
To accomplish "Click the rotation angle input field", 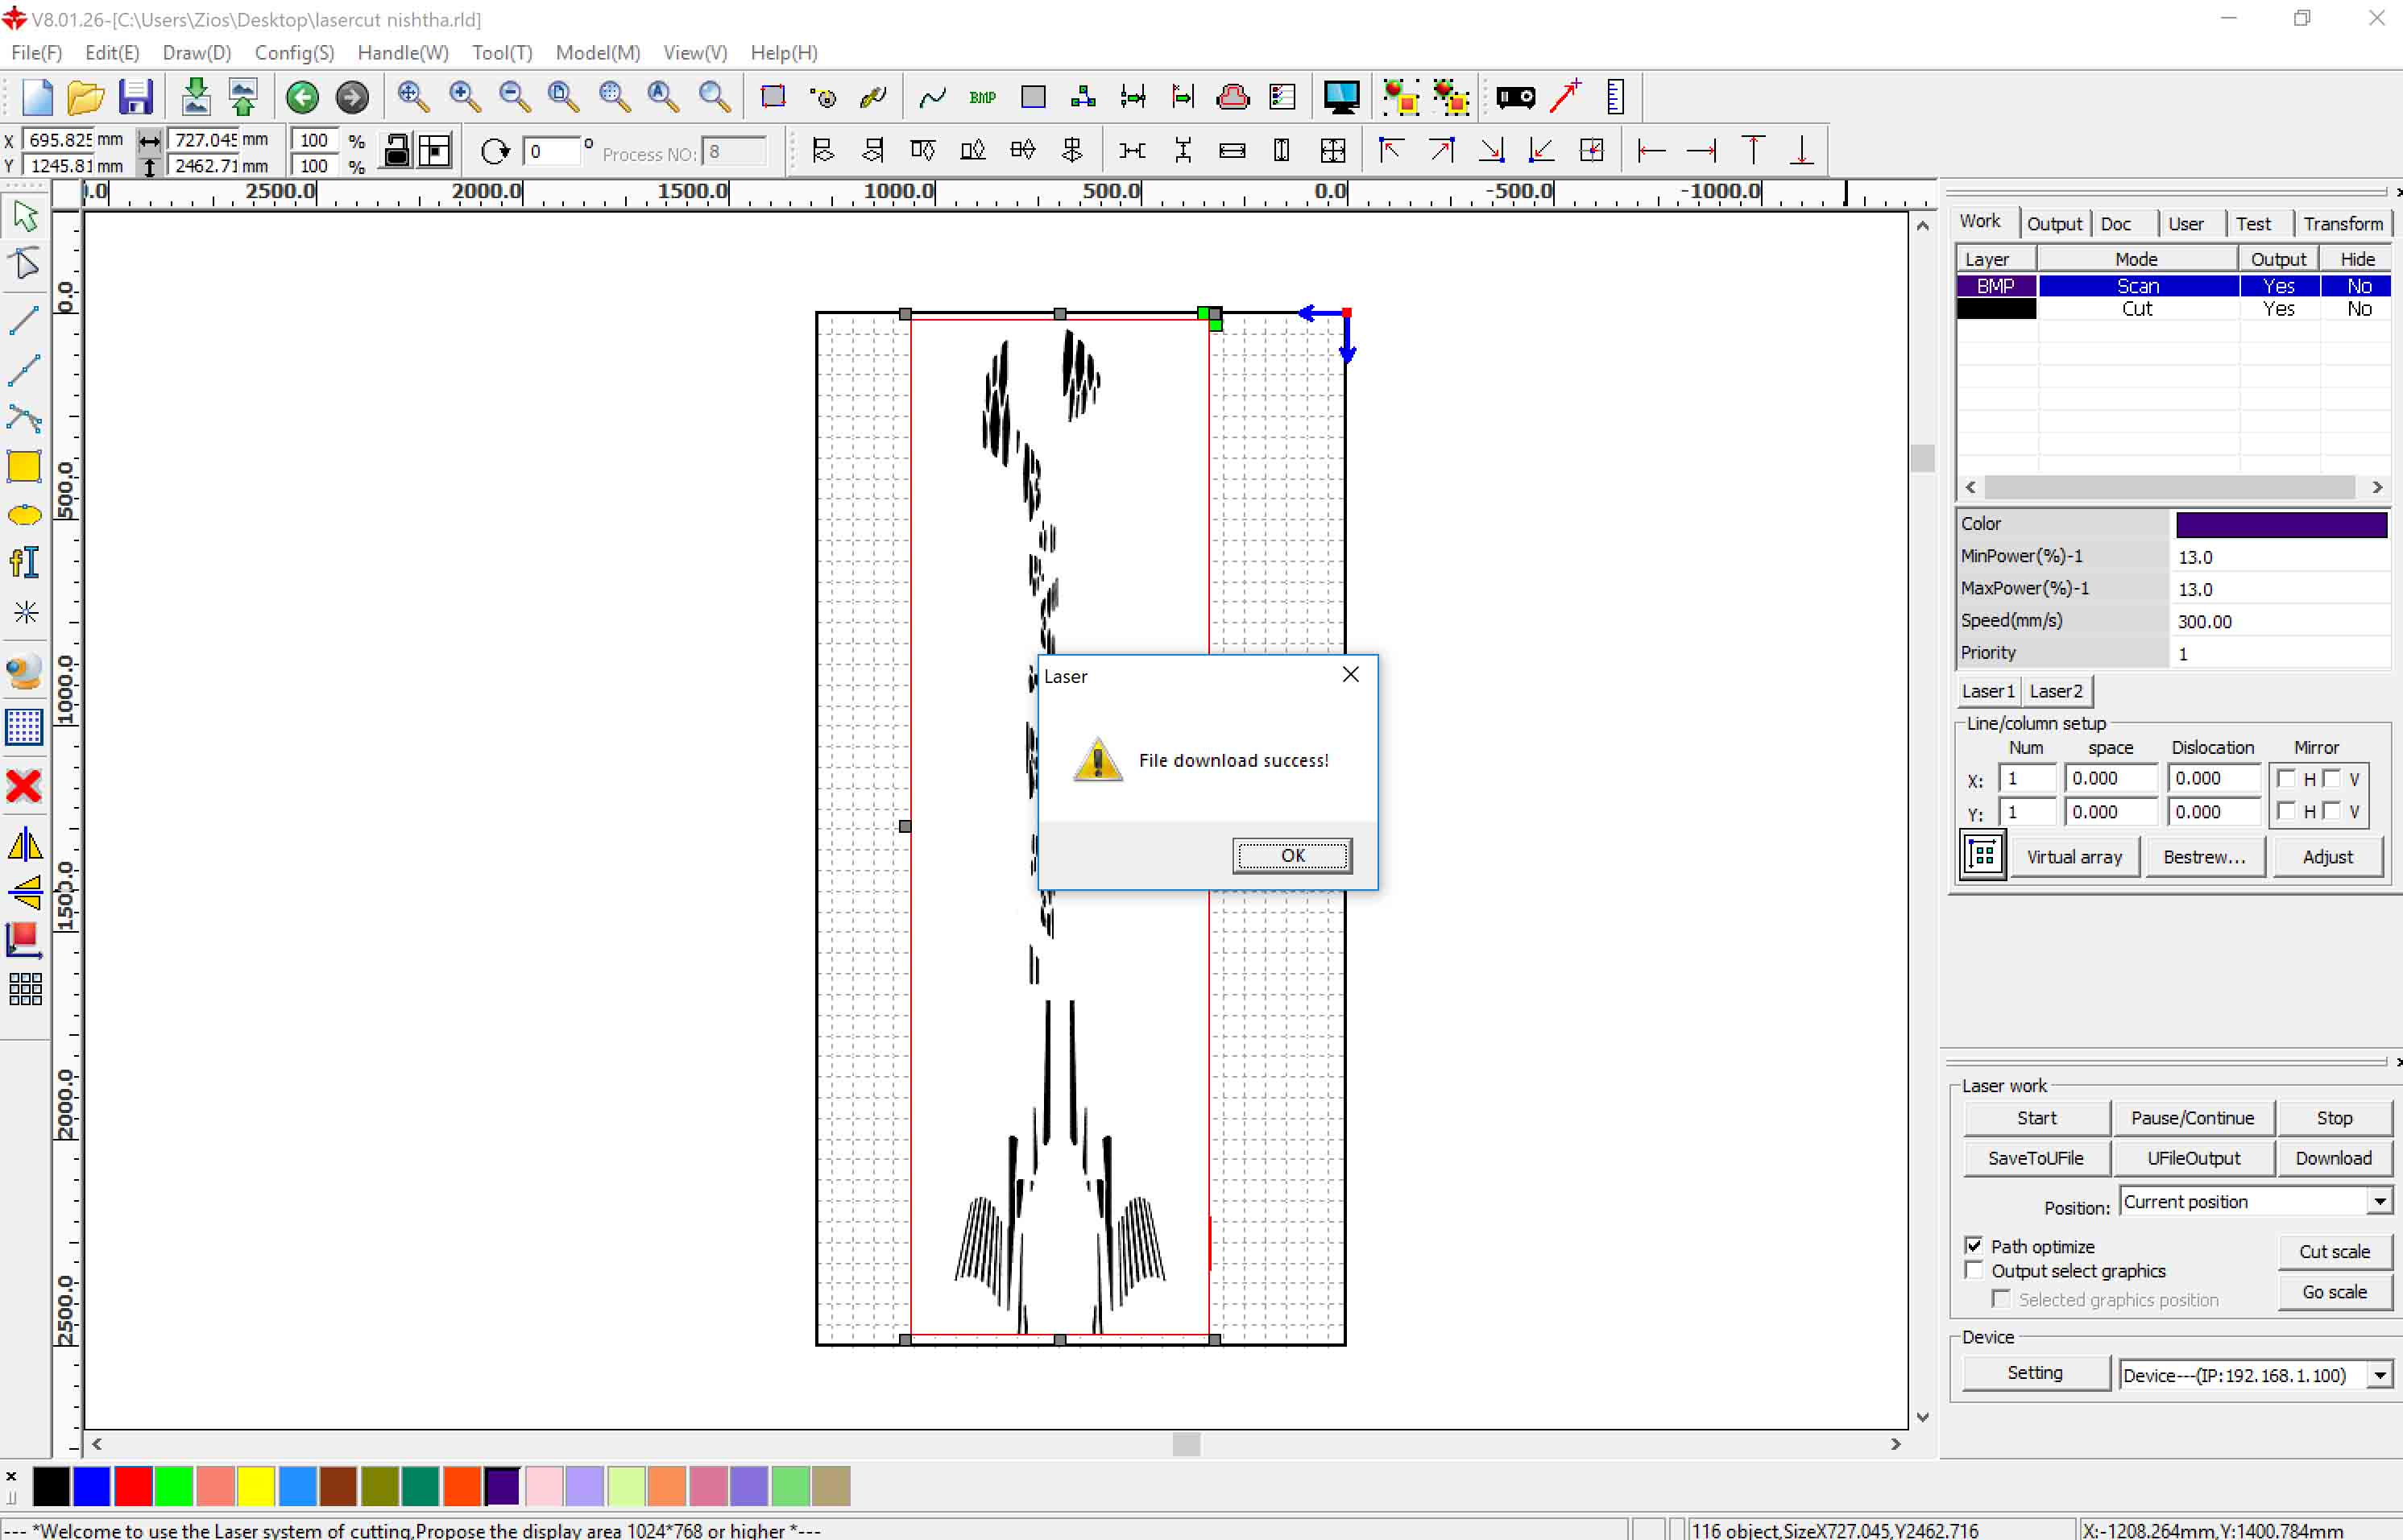I will (551, 152).
